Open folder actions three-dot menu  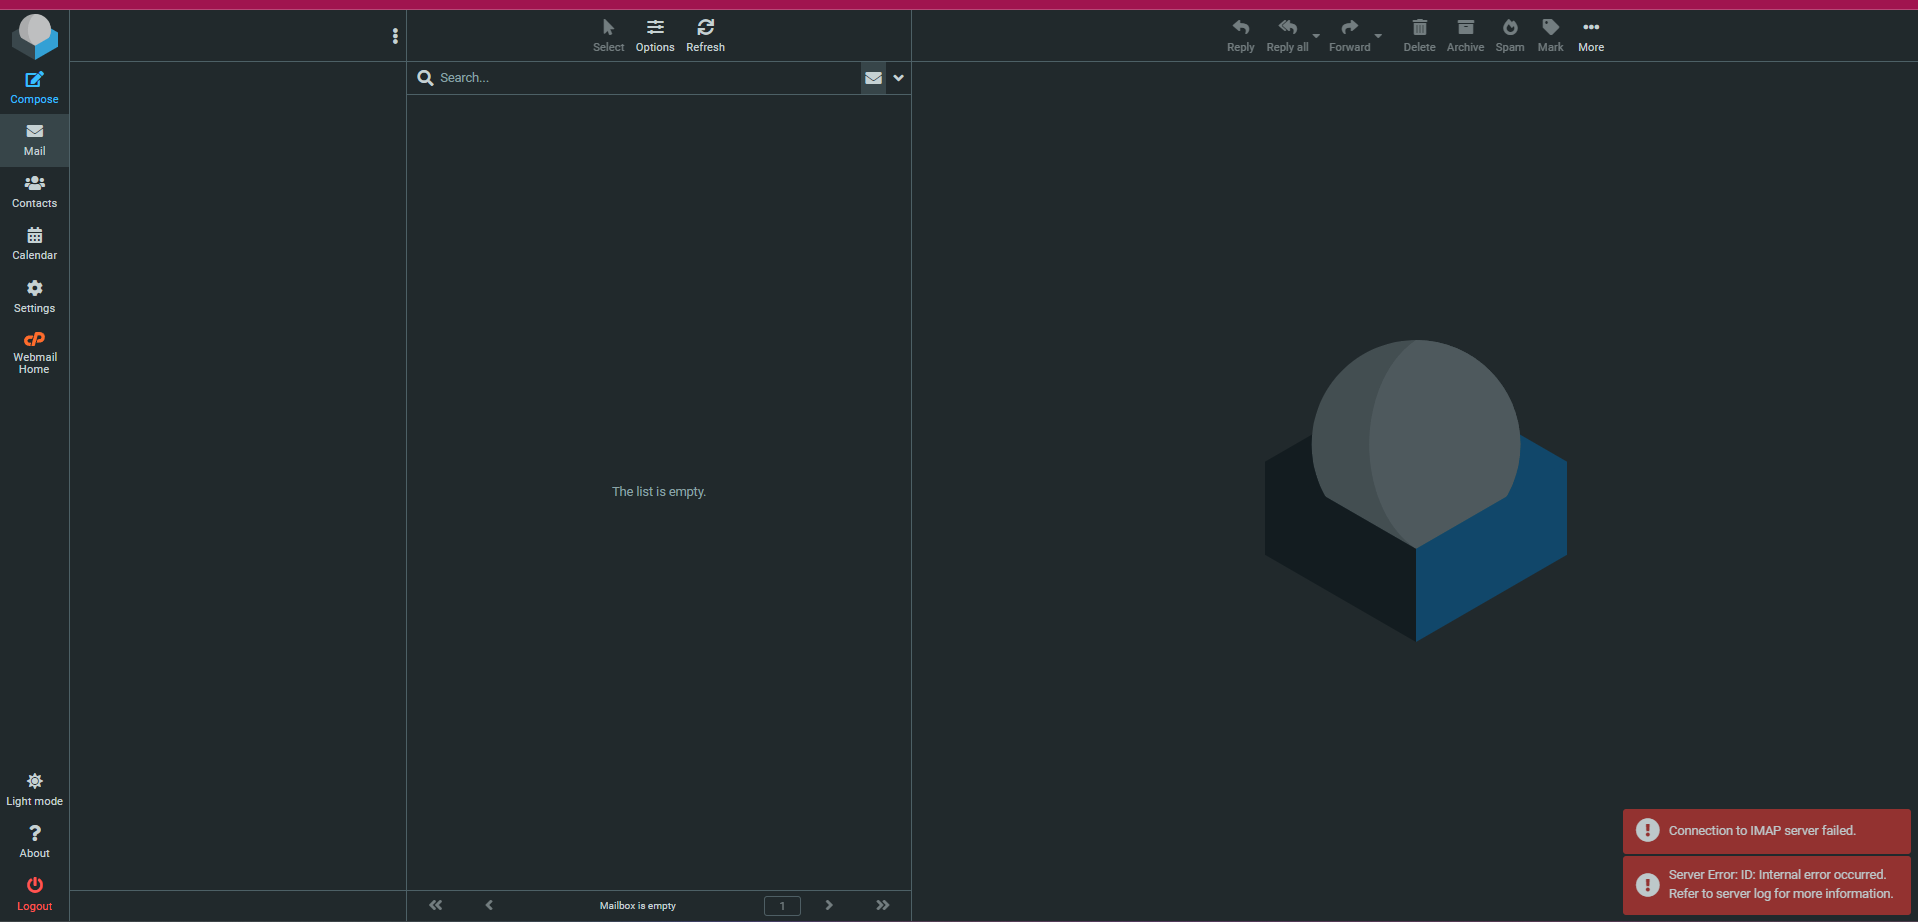click(x=395, y=36)
